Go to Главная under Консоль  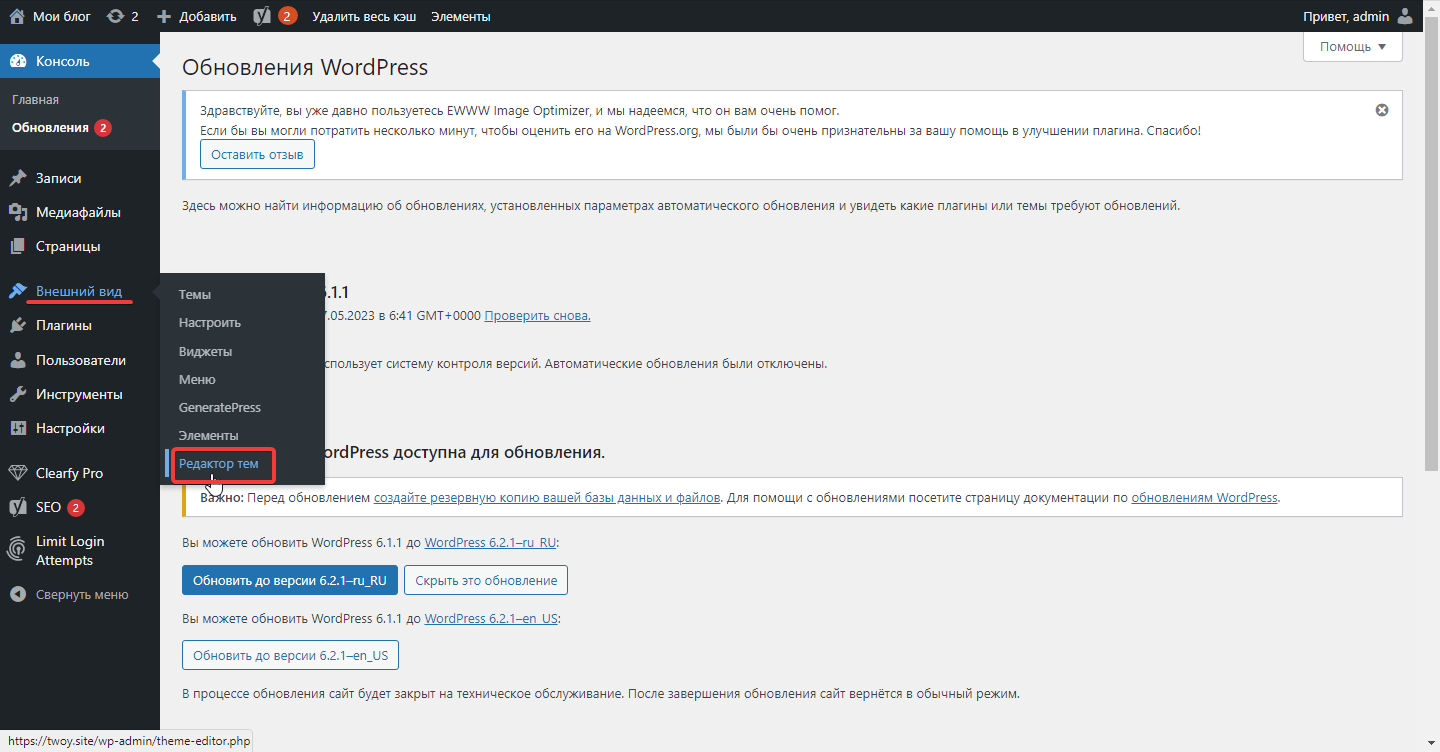36,100
